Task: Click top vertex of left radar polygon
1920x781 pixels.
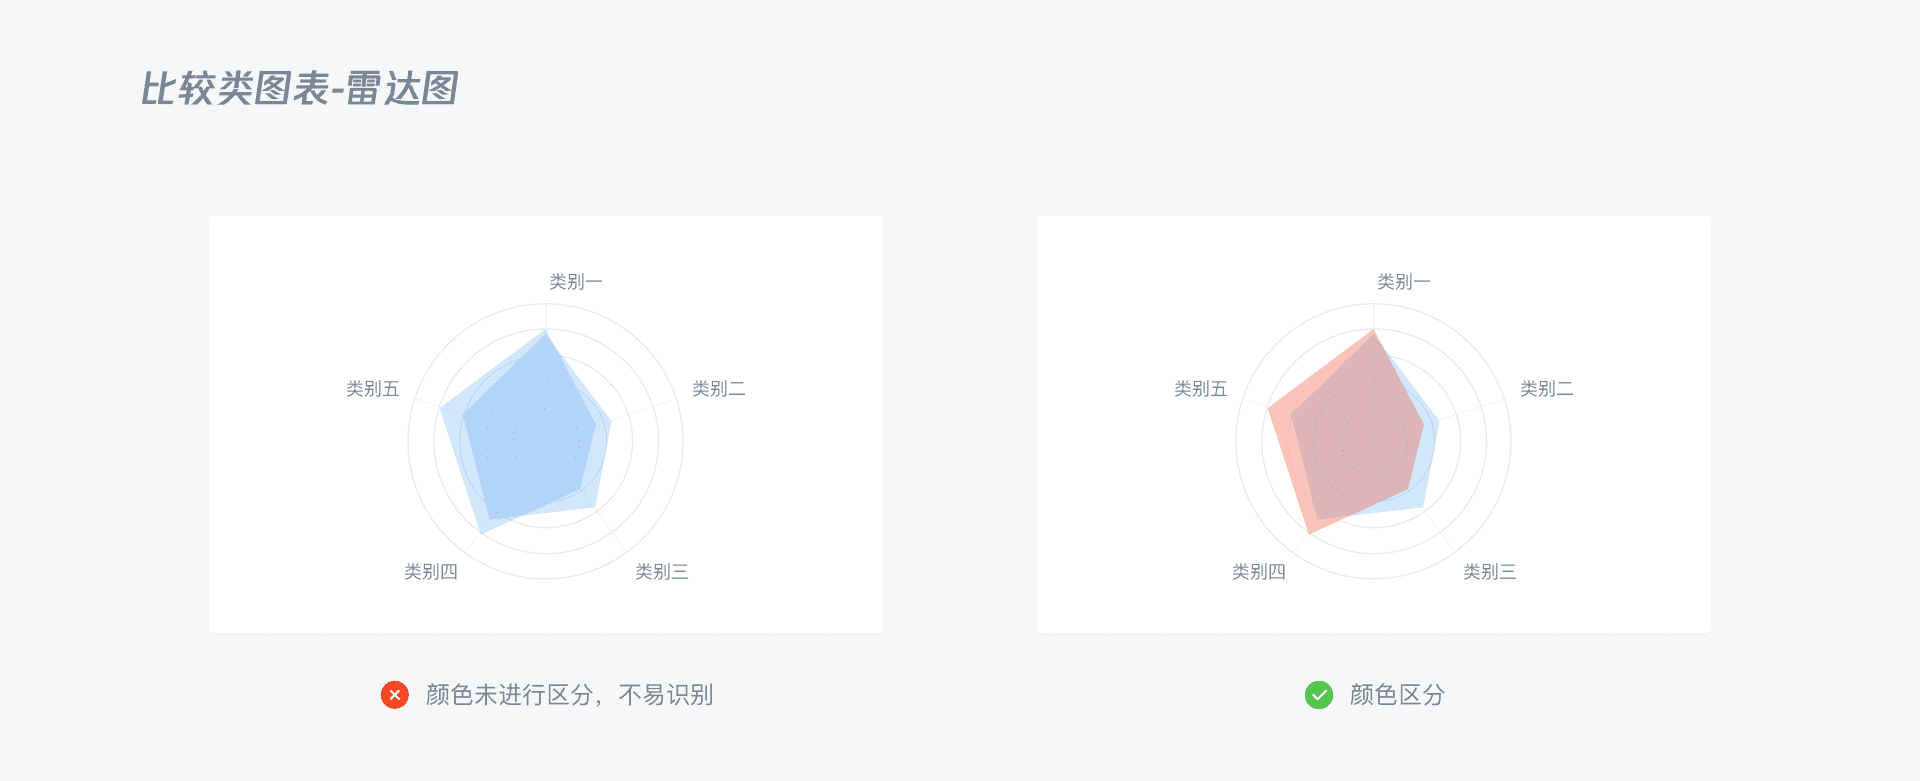Action: pyautogui.click(x=546, y=331)
